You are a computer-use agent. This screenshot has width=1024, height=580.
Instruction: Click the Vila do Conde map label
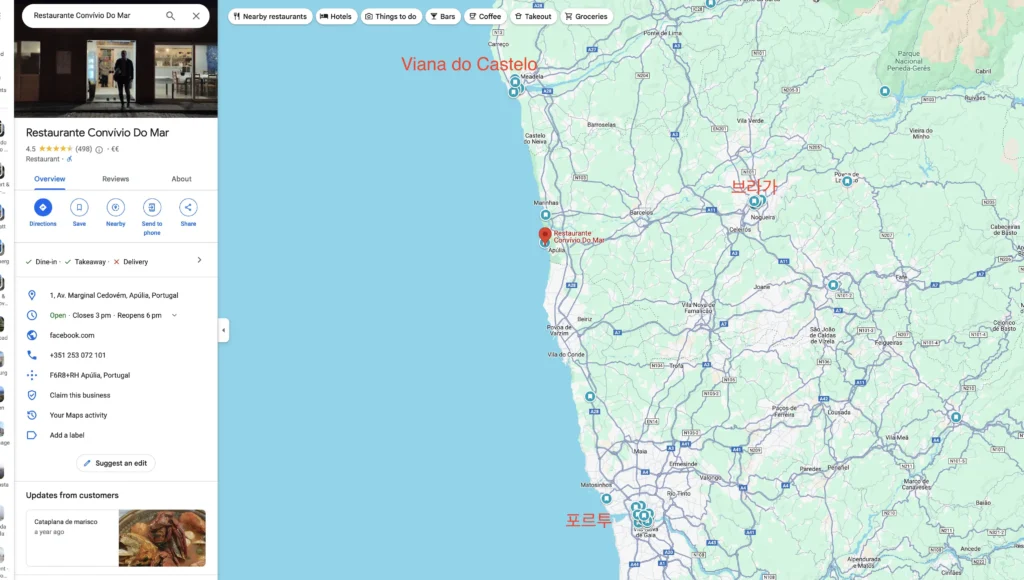(566, 355)
